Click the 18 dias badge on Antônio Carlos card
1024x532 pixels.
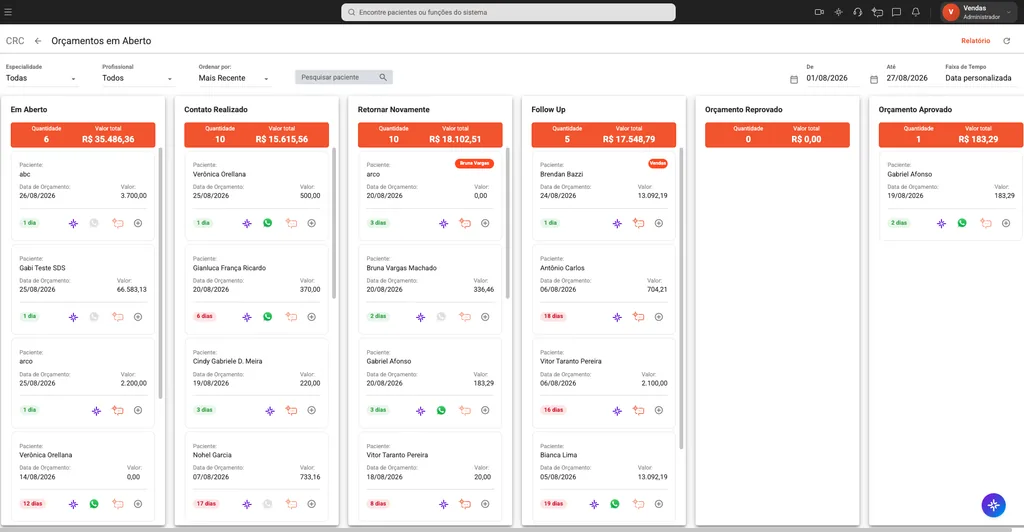tap(553, 316)
